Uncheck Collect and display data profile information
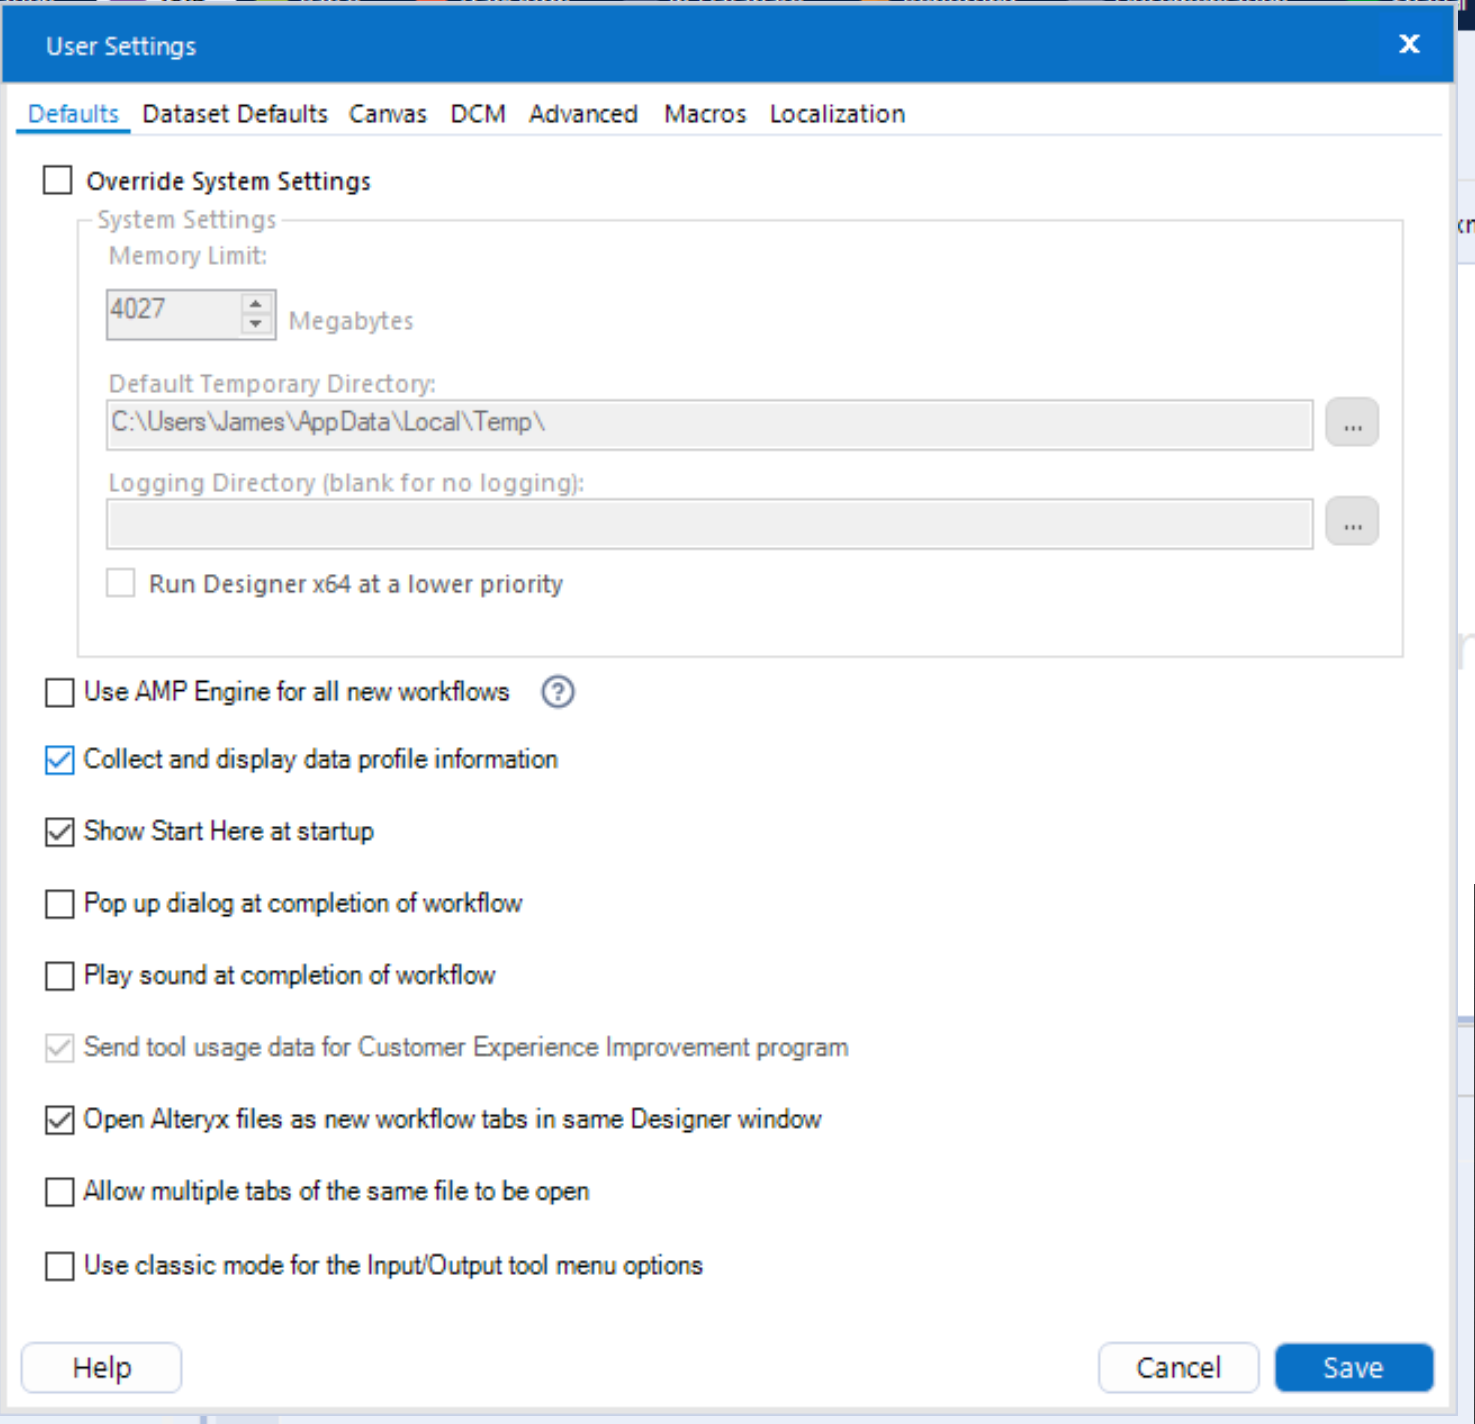The height and width of the screenshot is (1424, 1475). click(60, 760)
